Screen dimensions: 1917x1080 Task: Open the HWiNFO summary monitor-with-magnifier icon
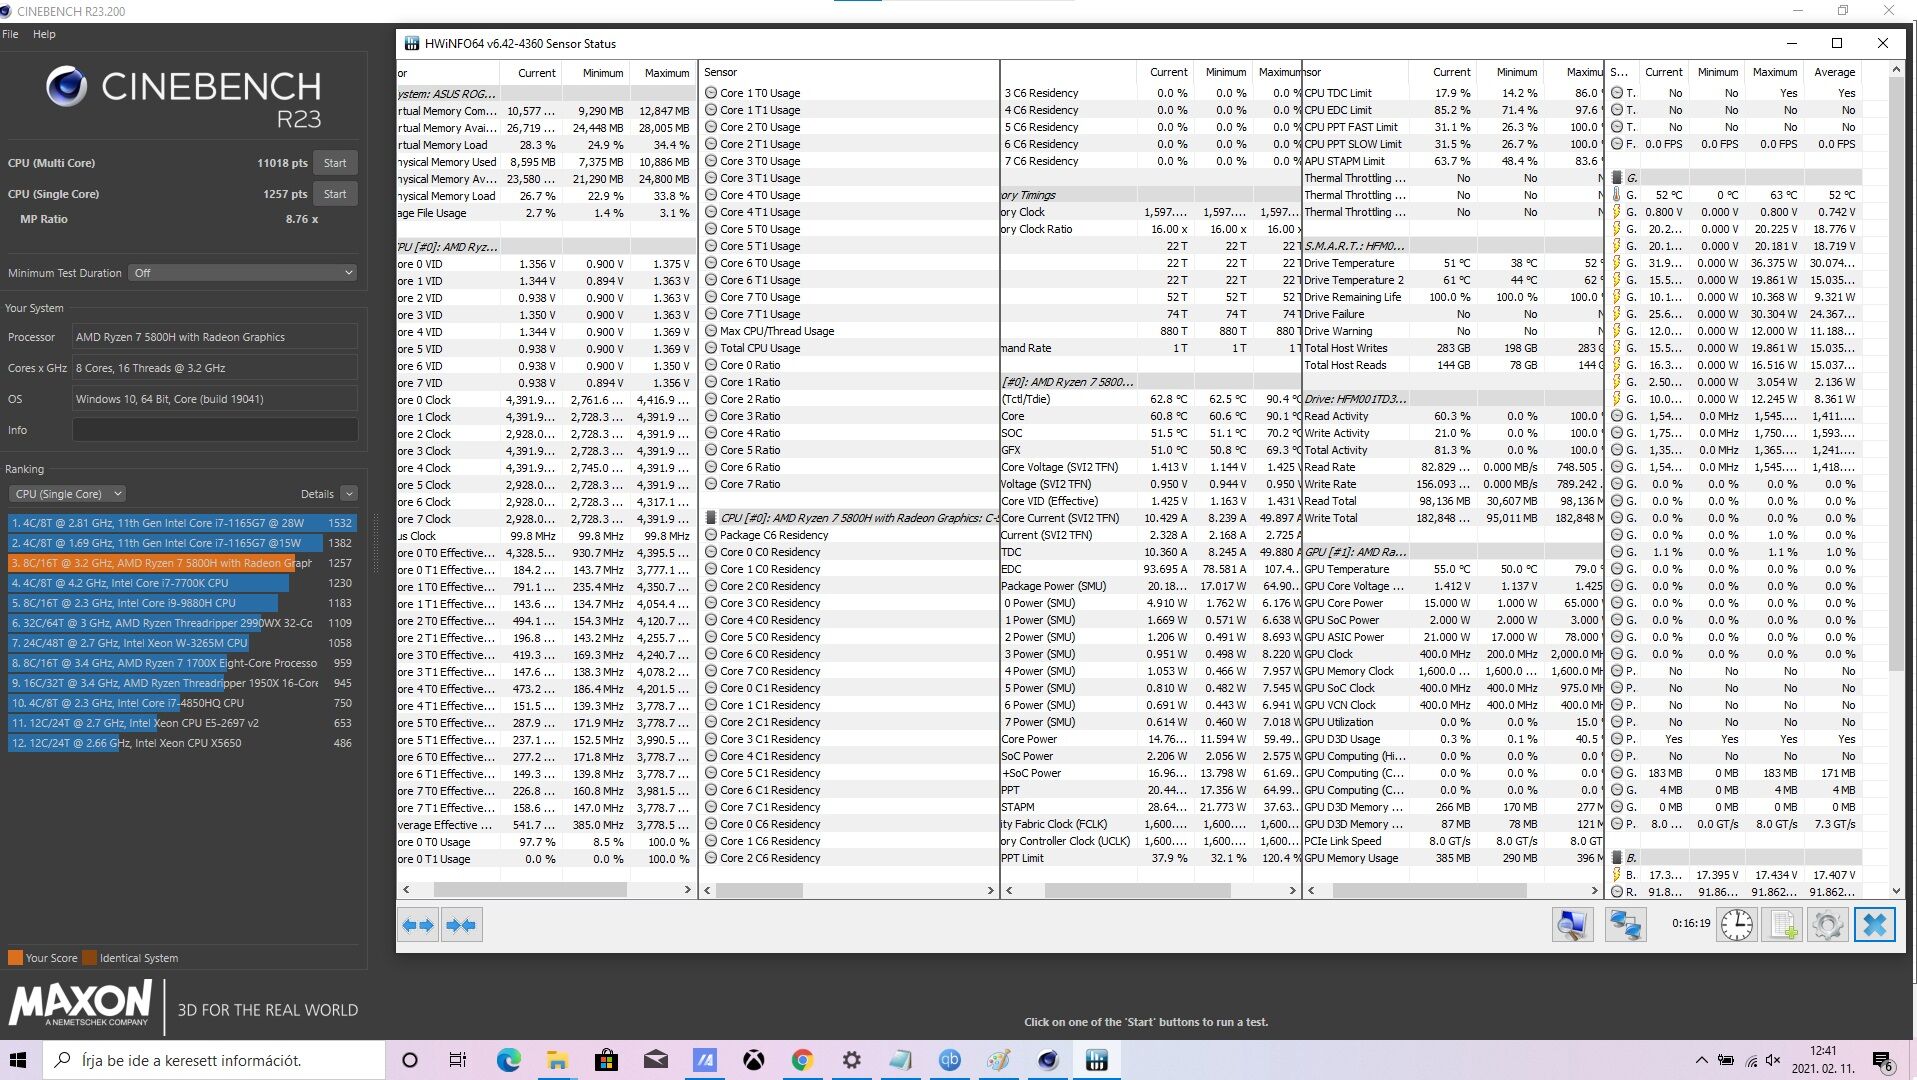pos(1571,924)
